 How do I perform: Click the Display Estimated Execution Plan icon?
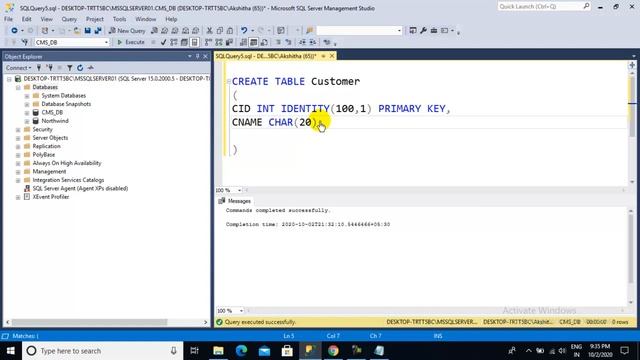[x=174, y=42]
